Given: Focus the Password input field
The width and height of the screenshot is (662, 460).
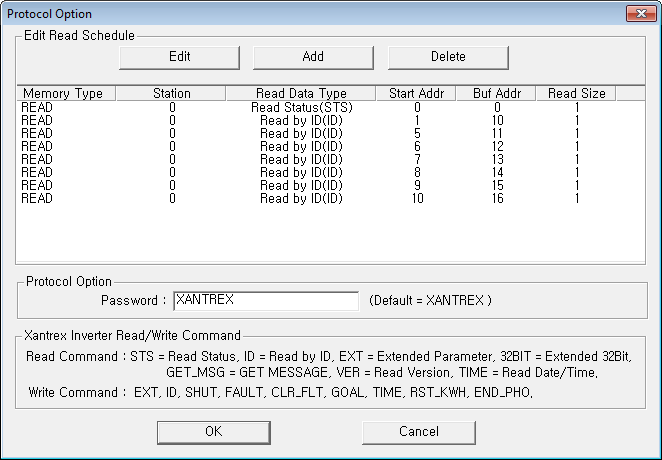Looking at the screenshot, I should tap(266, 301).
